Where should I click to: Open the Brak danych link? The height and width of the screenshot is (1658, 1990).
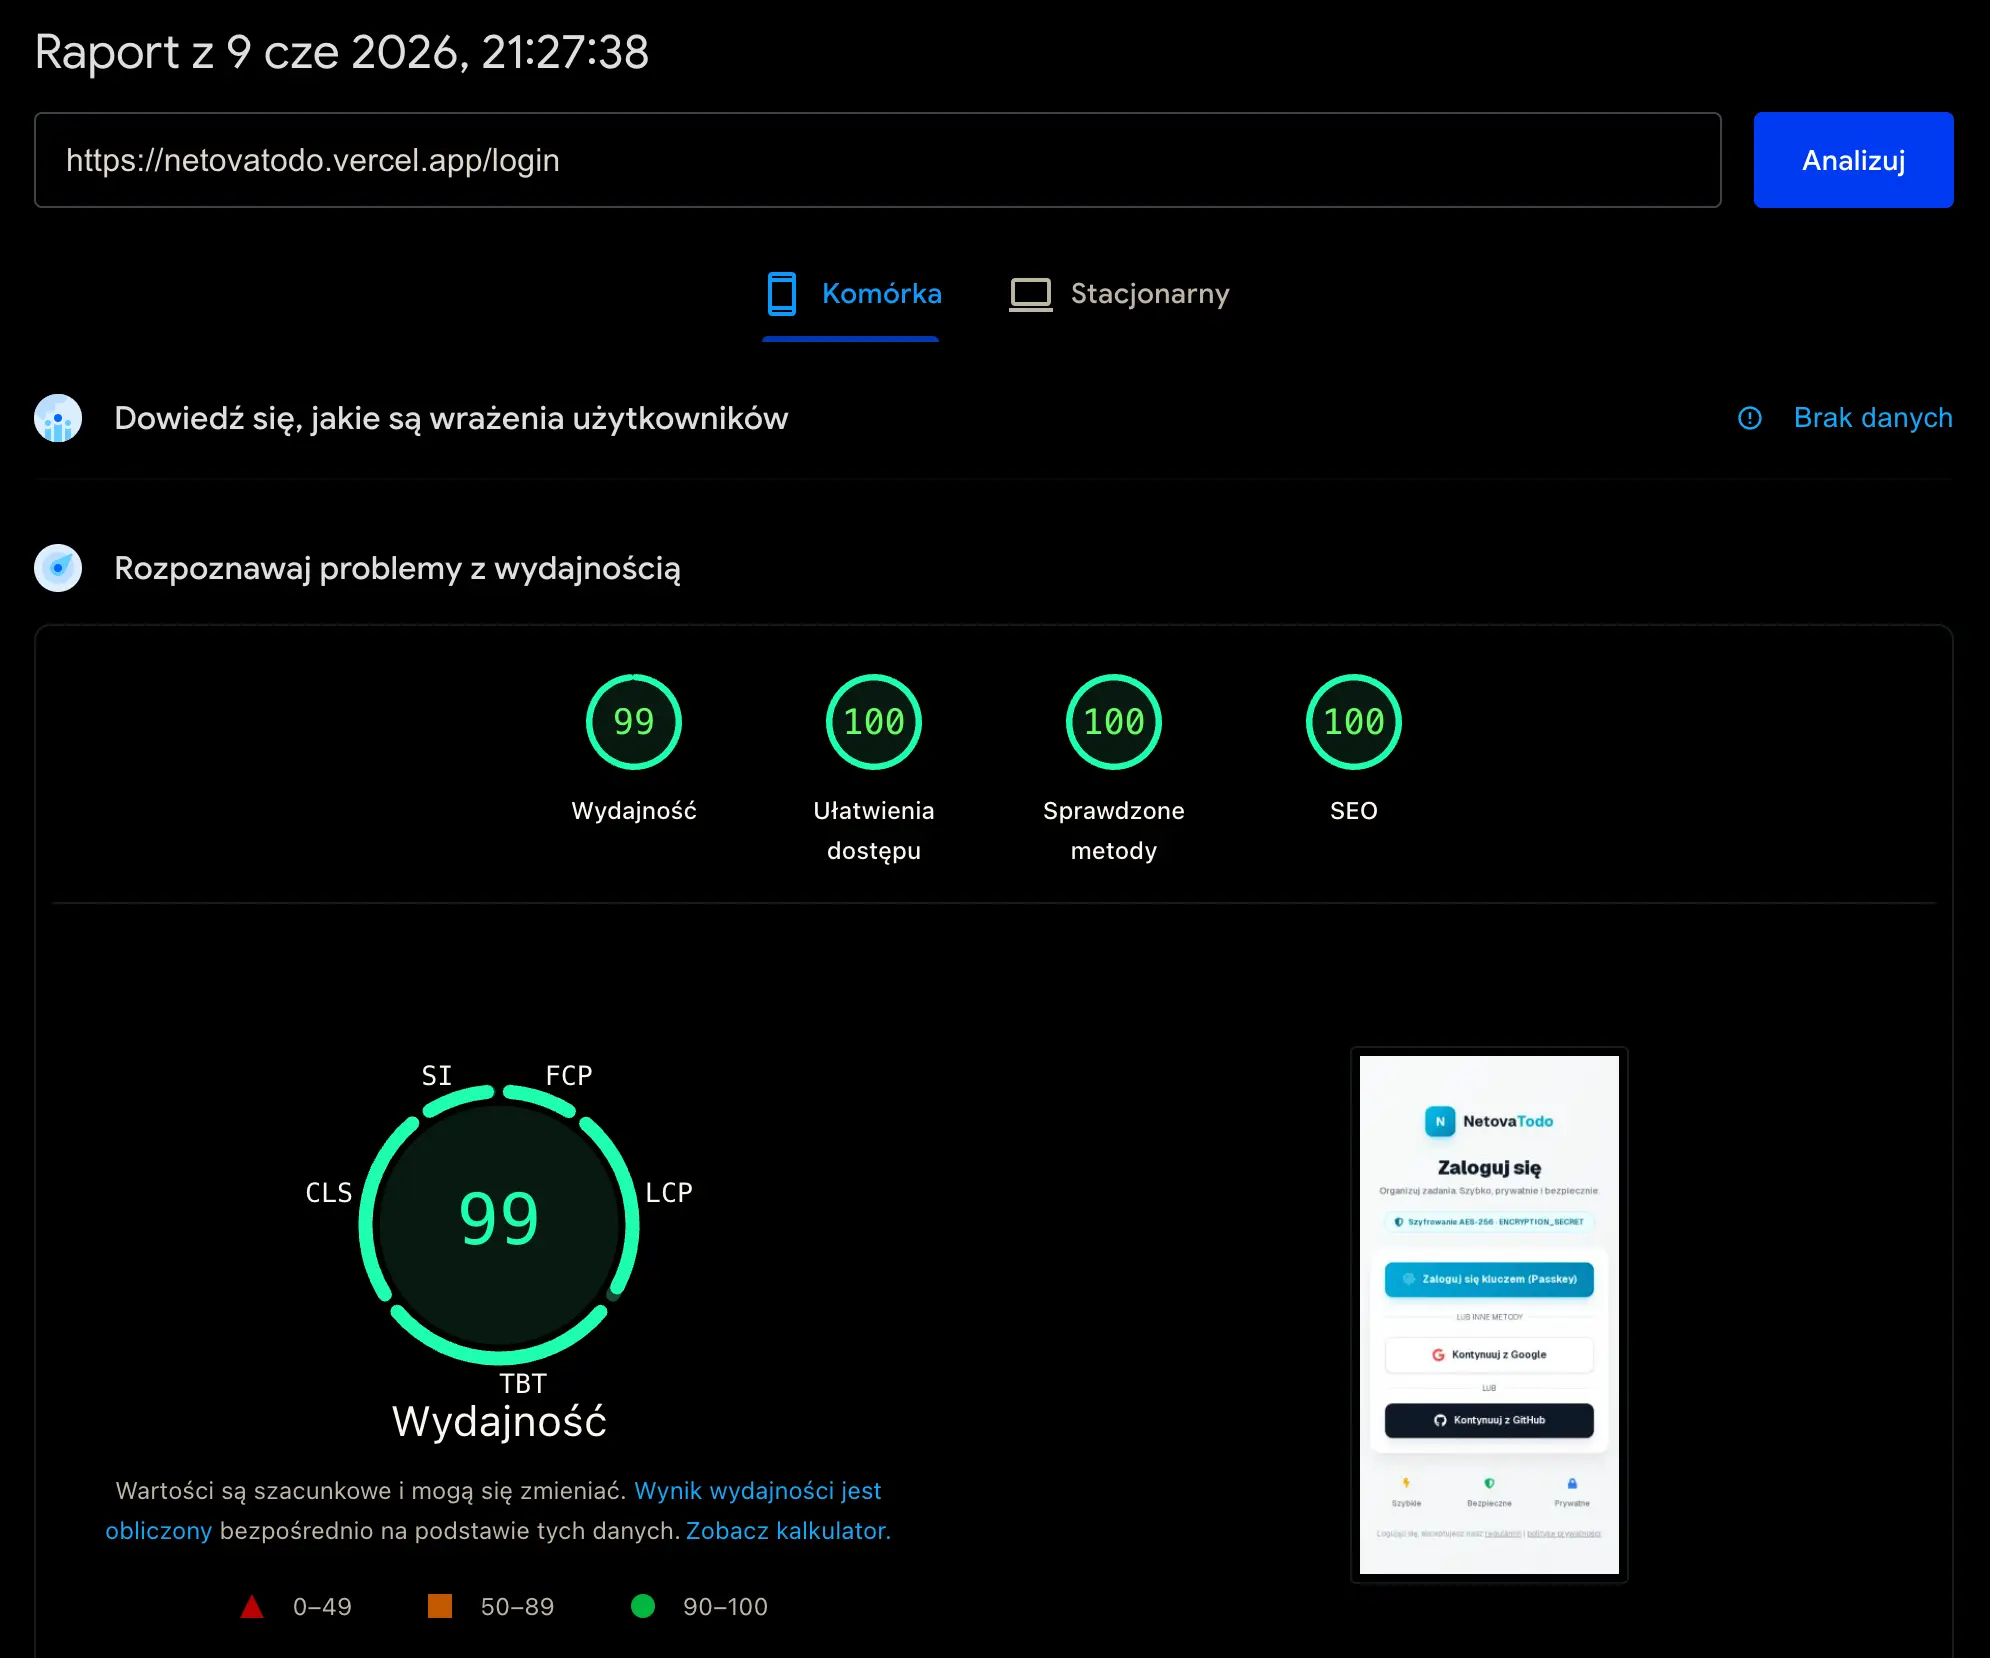coord(1873,418)
